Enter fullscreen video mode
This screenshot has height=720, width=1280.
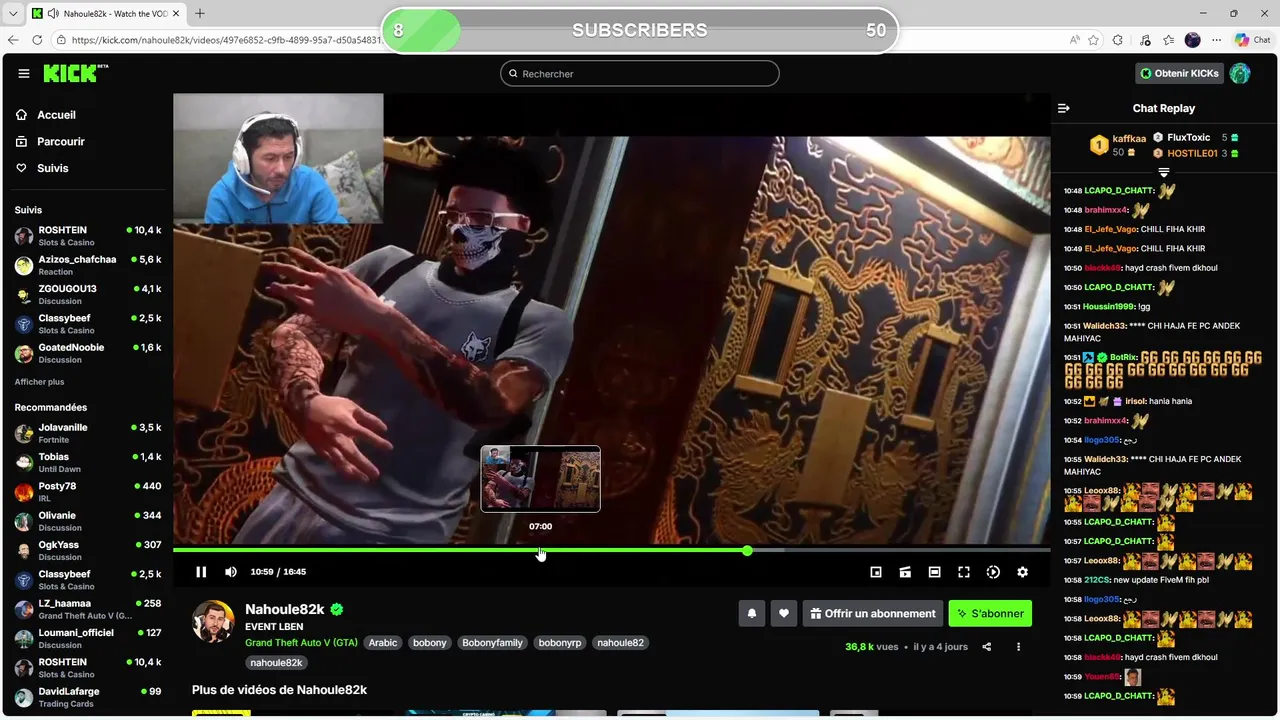[x=964, y=572]
